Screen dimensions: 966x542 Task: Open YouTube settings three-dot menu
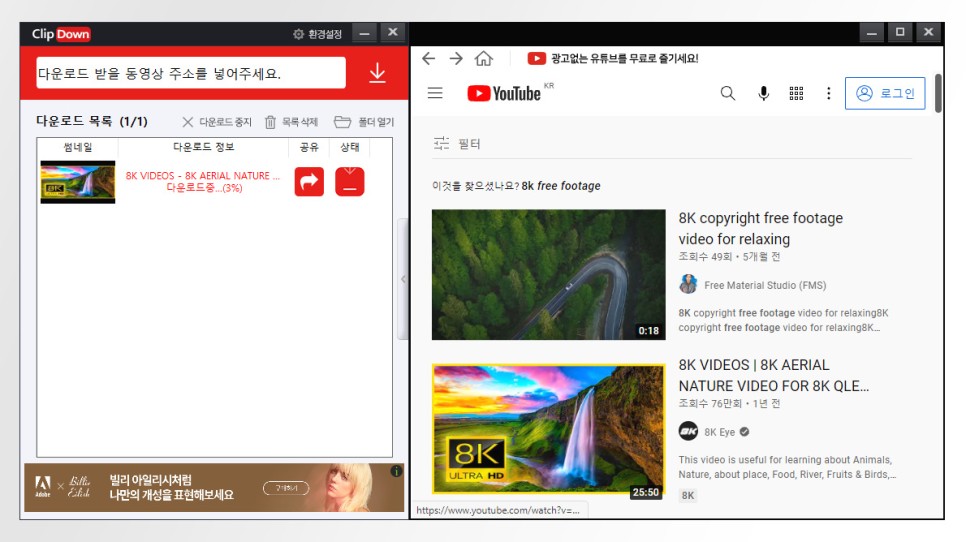(829, 93)
